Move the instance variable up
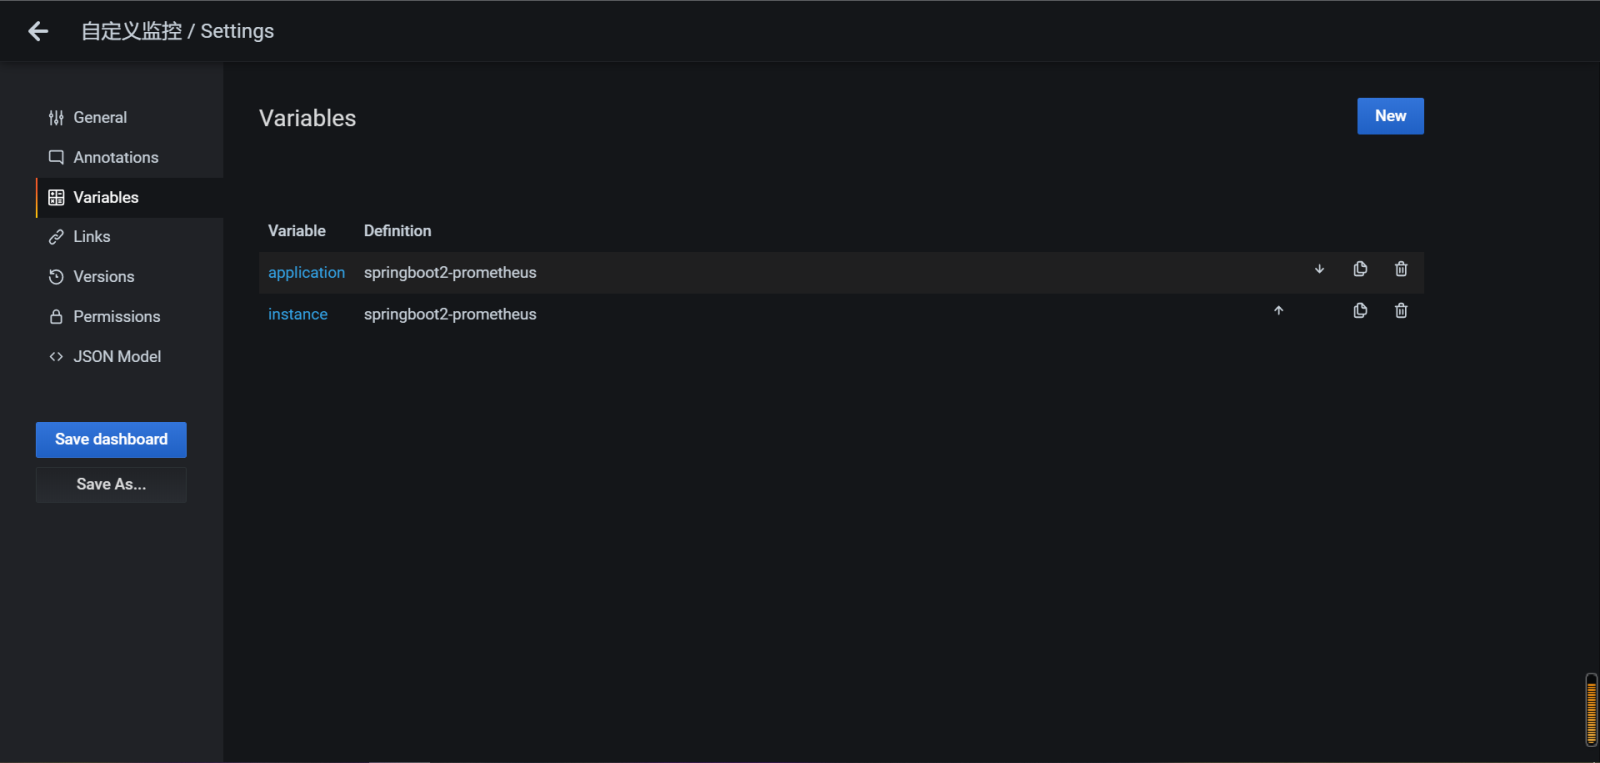1600x763 pixels. point(1279,311)
